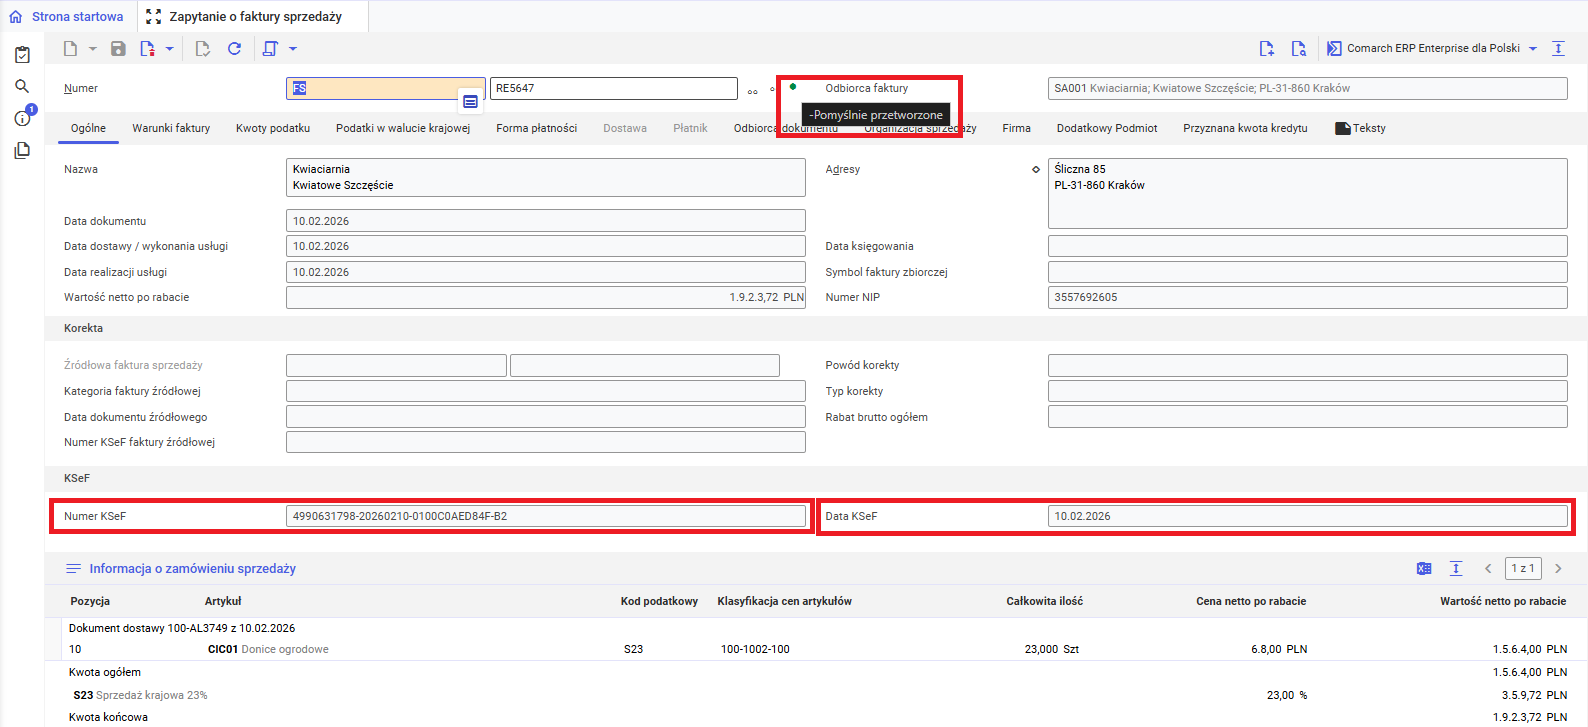
Task: Open the Kwoty podatku tab
Action: [273, 128]
